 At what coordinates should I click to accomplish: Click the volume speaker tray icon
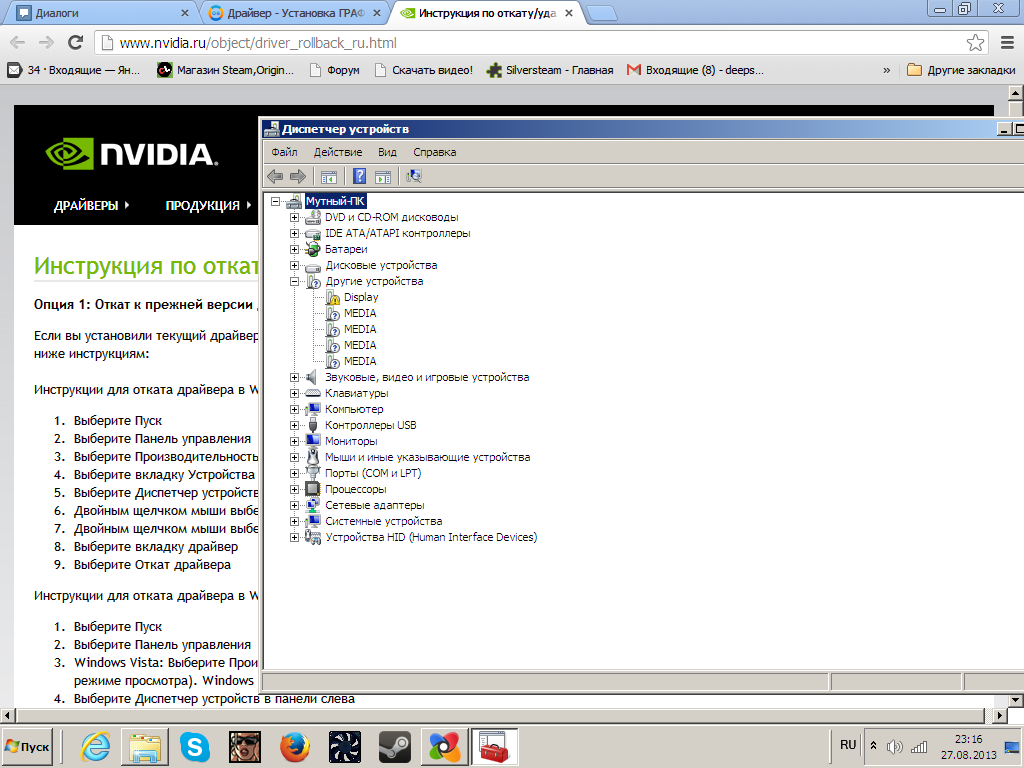(895, 746)
